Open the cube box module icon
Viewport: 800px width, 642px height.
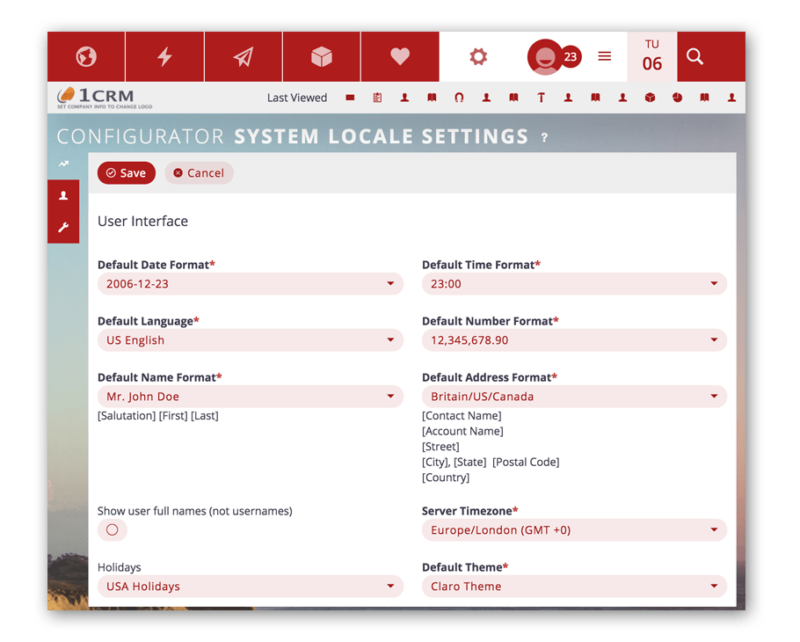point(321,57)
